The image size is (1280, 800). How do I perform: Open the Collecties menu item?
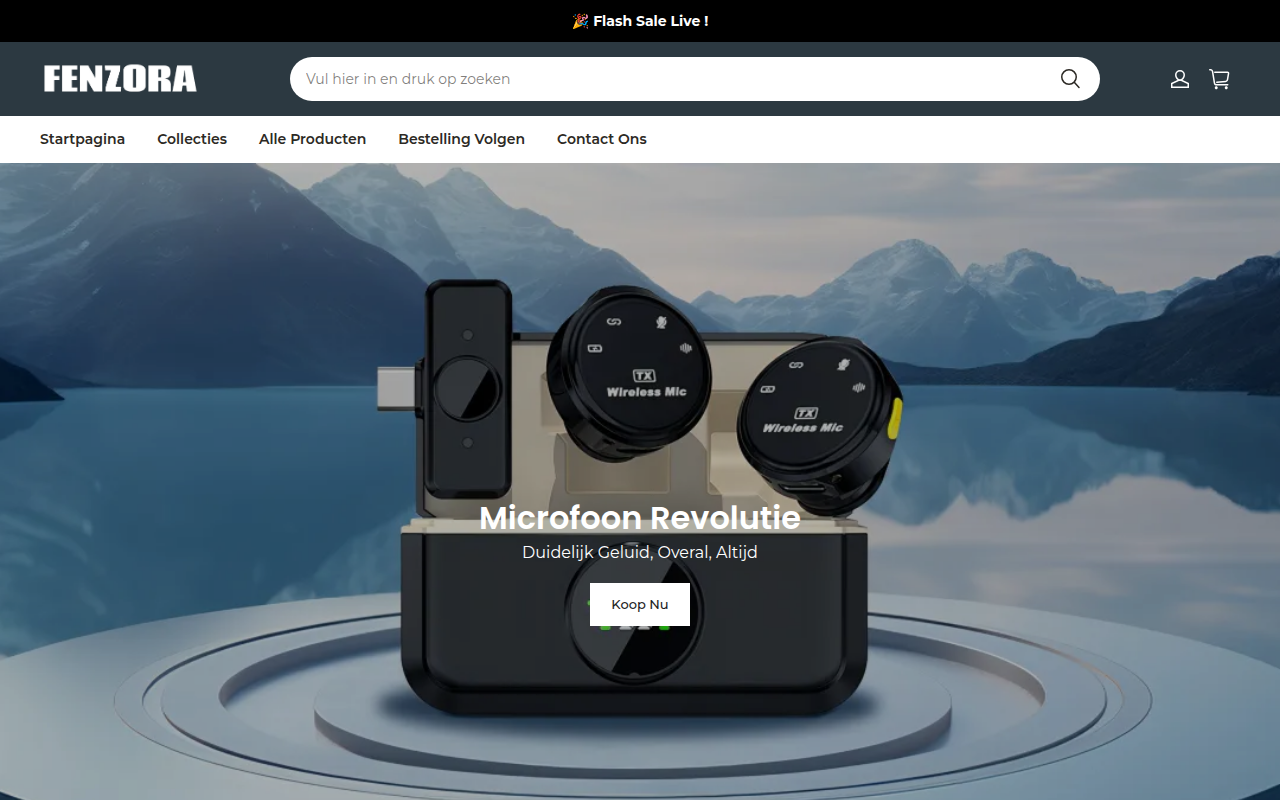[192, 139]
